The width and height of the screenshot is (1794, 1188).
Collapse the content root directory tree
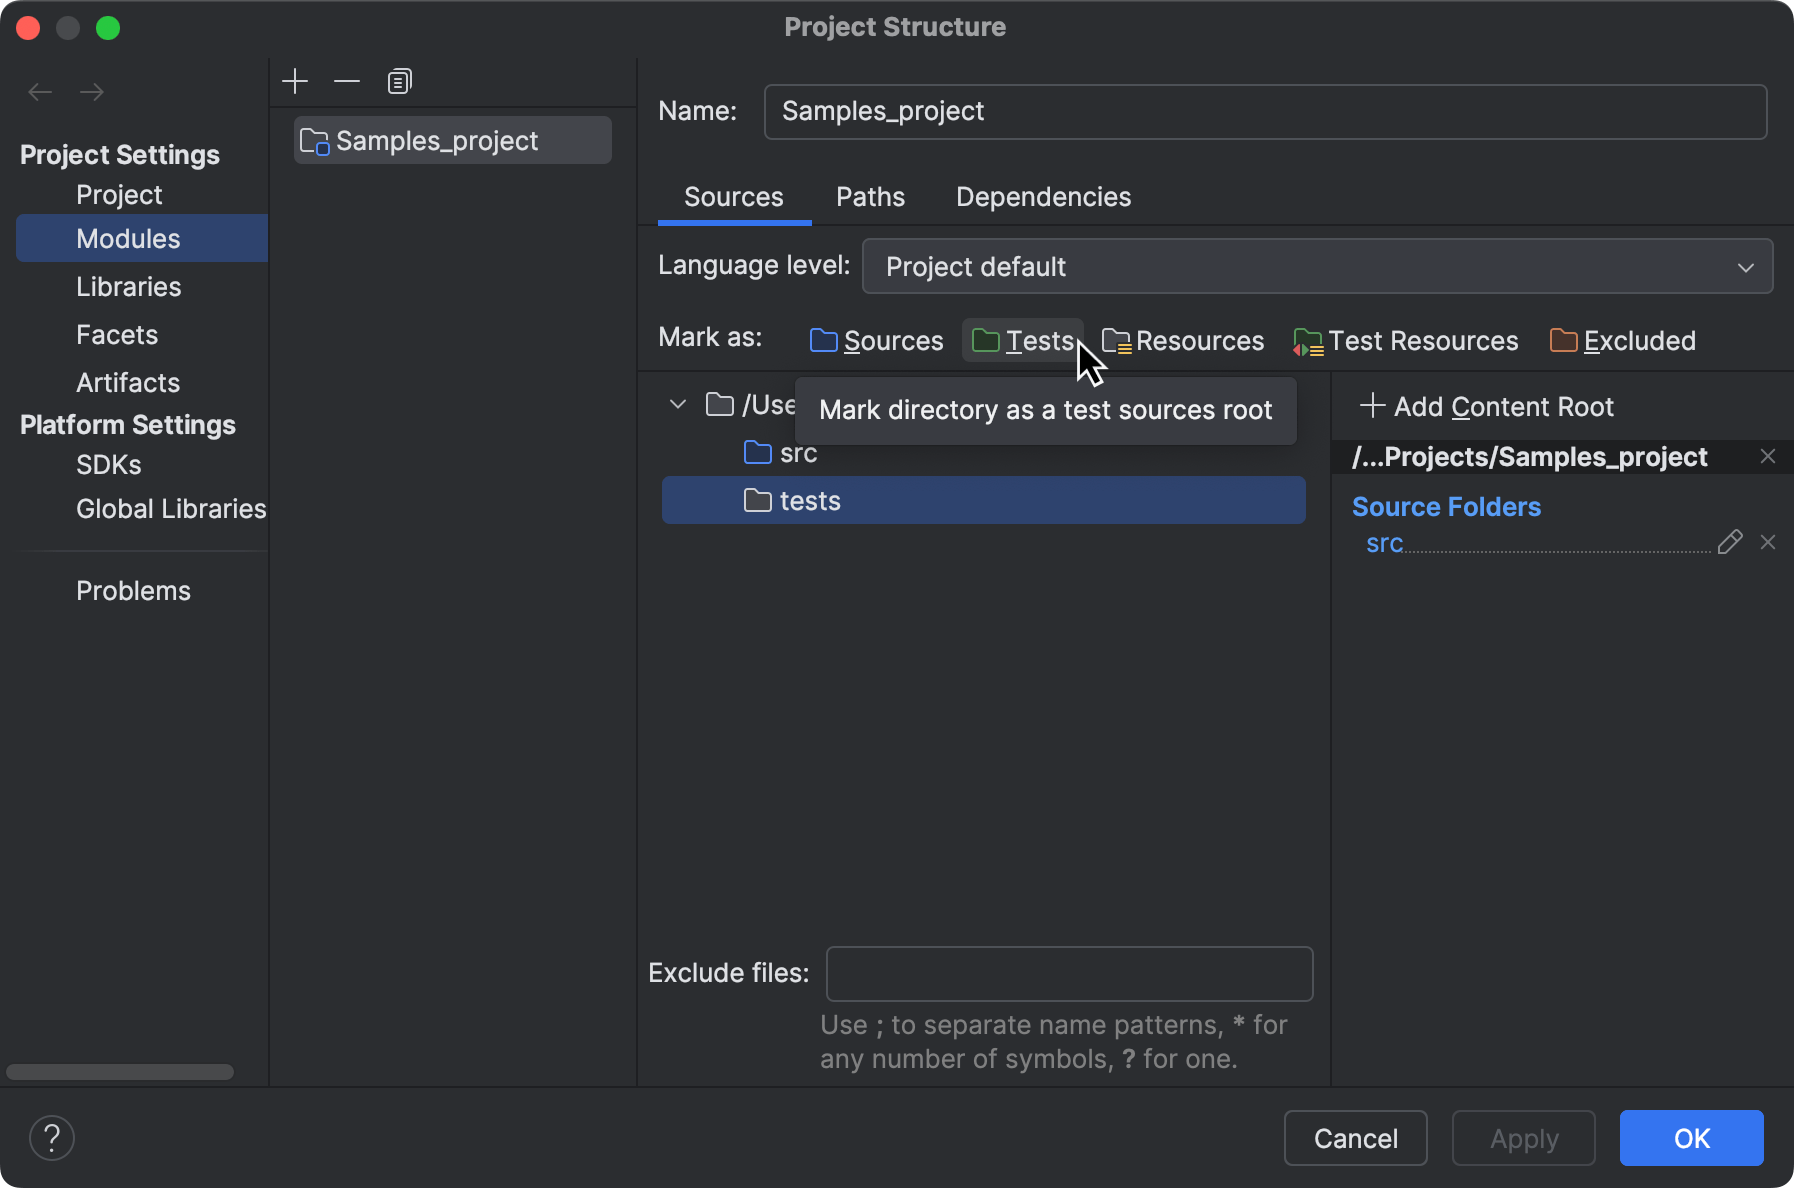677,404
